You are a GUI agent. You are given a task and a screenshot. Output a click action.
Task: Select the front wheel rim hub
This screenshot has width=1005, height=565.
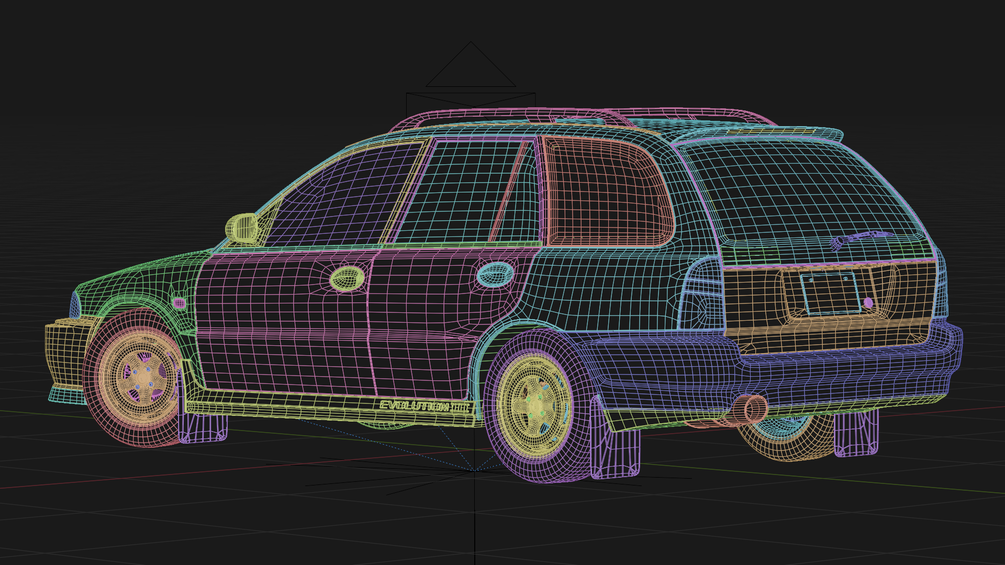pos(142,379)
